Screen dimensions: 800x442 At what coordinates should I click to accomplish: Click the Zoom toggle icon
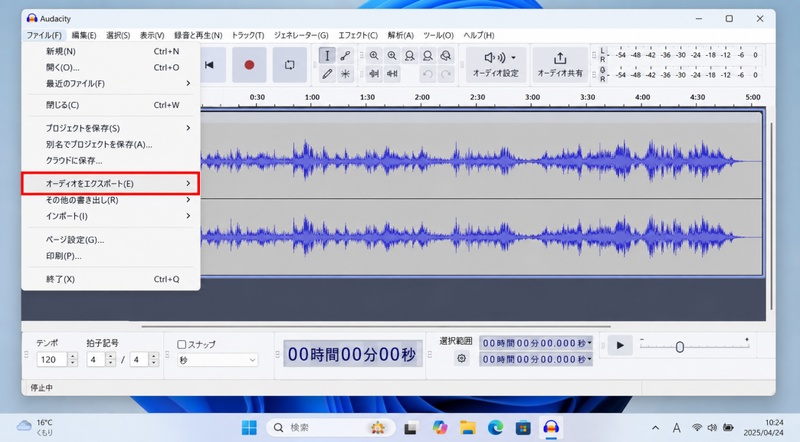(445, 56)
